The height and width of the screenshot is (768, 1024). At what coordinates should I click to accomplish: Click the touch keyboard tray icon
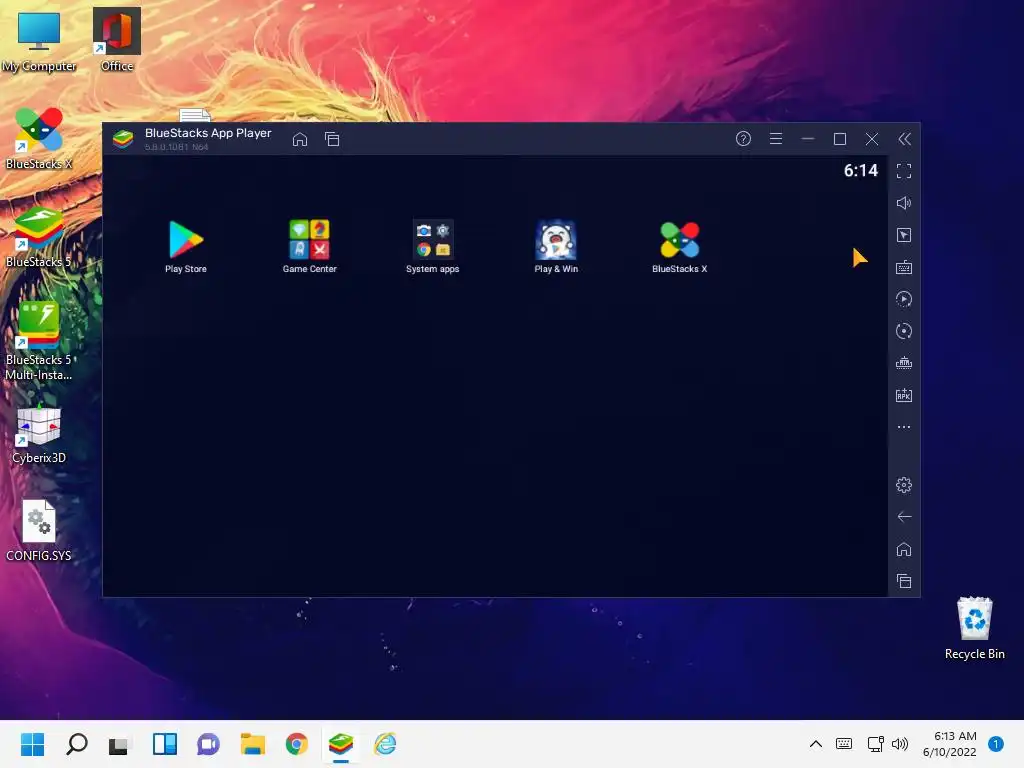click(844, 744)
